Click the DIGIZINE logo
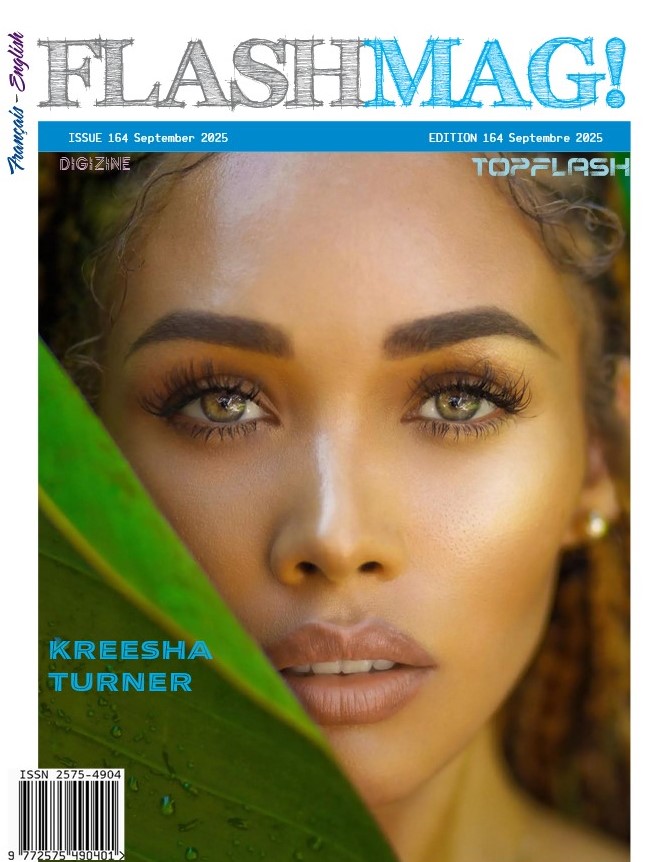Screen dimensions: 664x862 tap(95, 164)
